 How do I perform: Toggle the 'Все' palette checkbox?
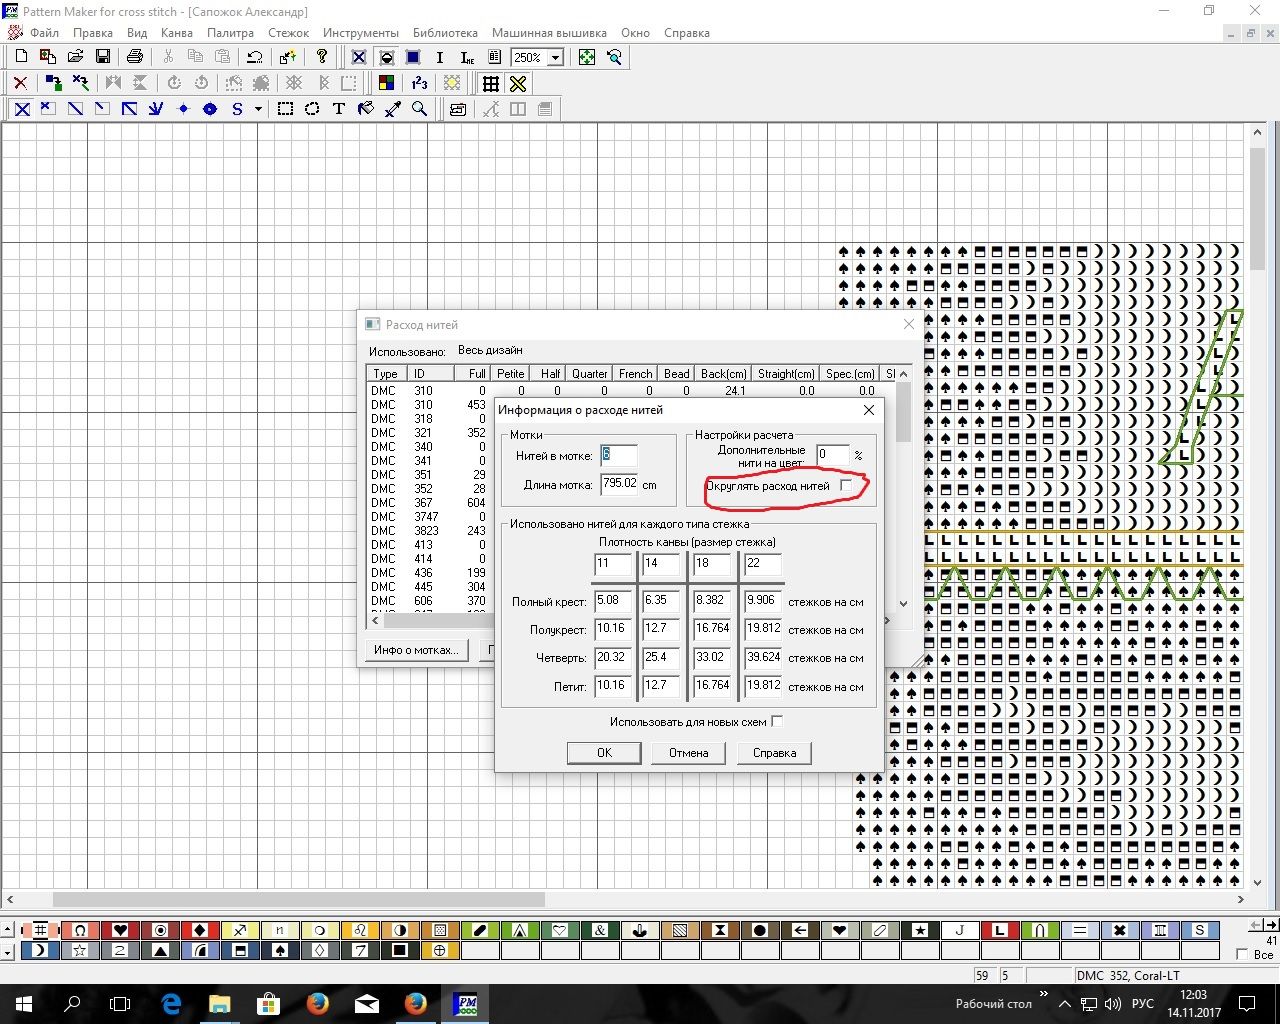click(x=1243, y=954)
